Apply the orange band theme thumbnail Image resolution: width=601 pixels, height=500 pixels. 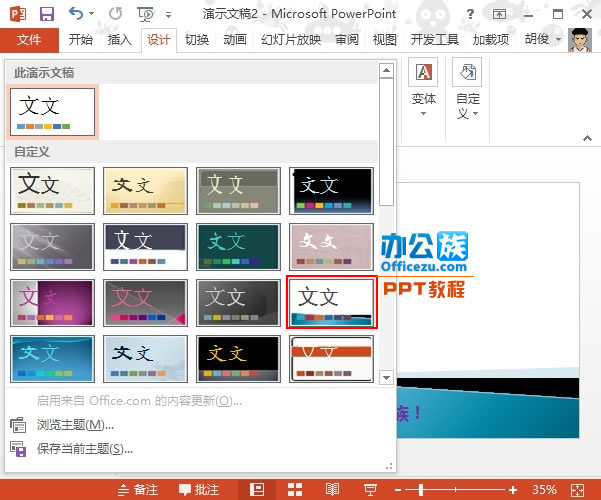[x=331, y=359]
